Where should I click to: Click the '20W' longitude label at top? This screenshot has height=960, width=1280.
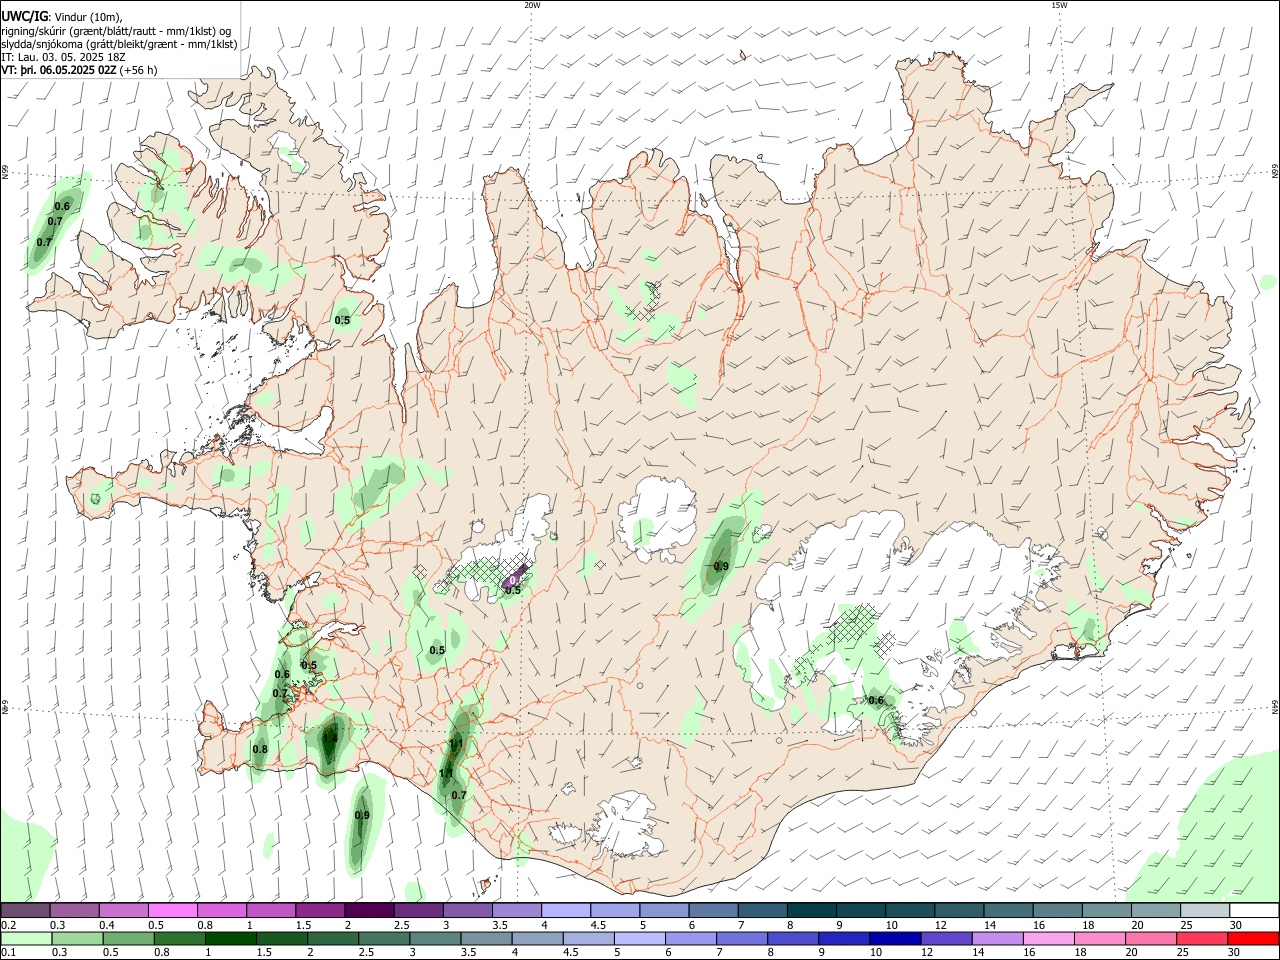coord(532,5)
